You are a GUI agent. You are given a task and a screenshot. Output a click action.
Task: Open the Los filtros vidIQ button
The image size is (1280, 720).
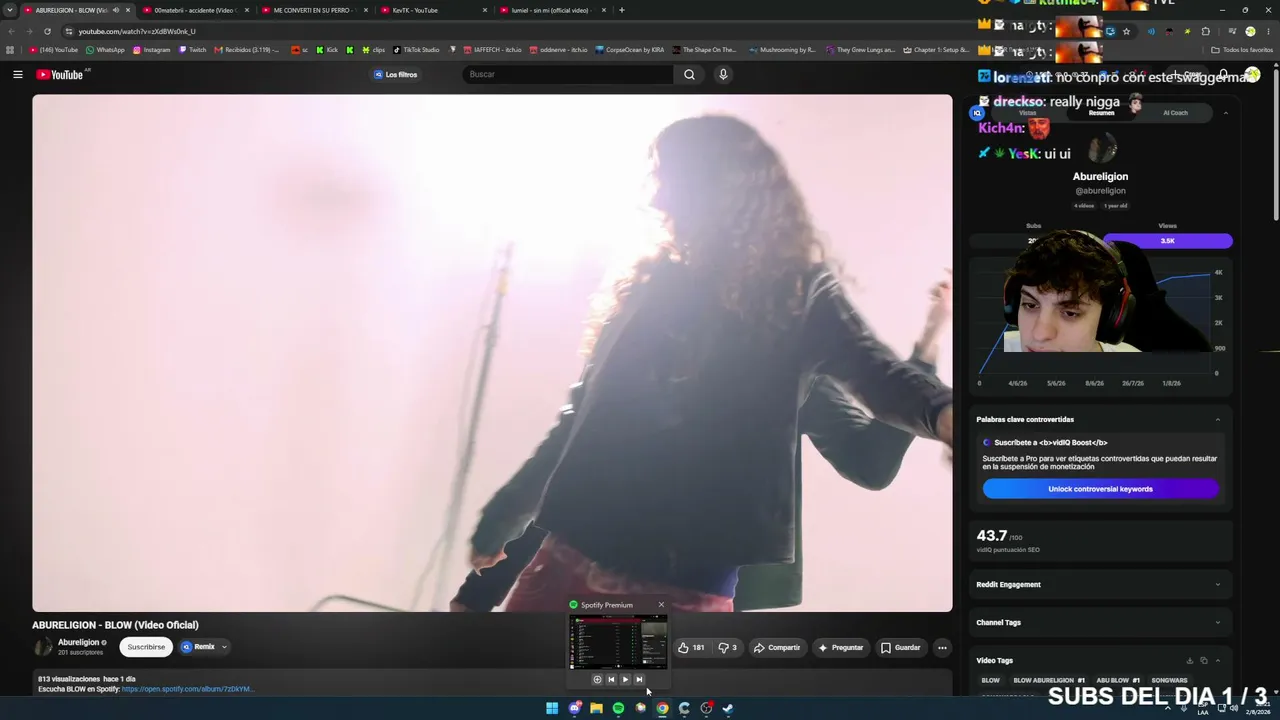click(396, 74)
